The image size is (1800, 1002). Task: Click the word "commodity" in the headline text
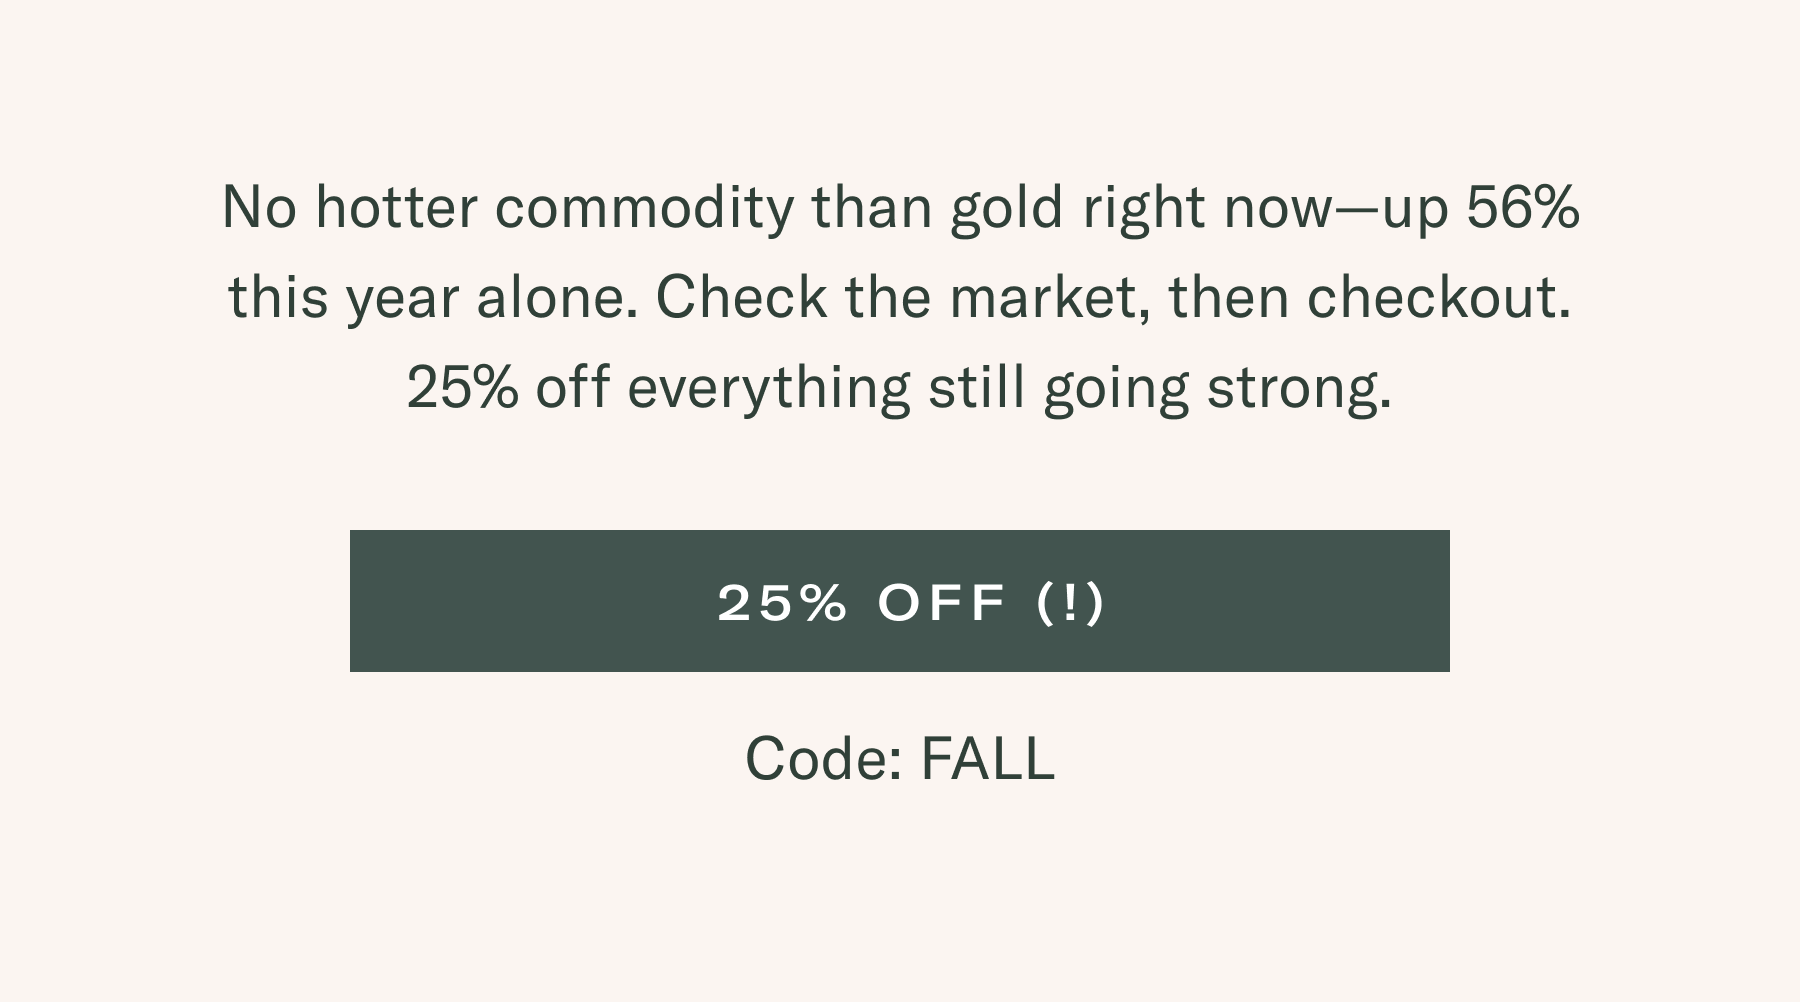tap(643, 207)
